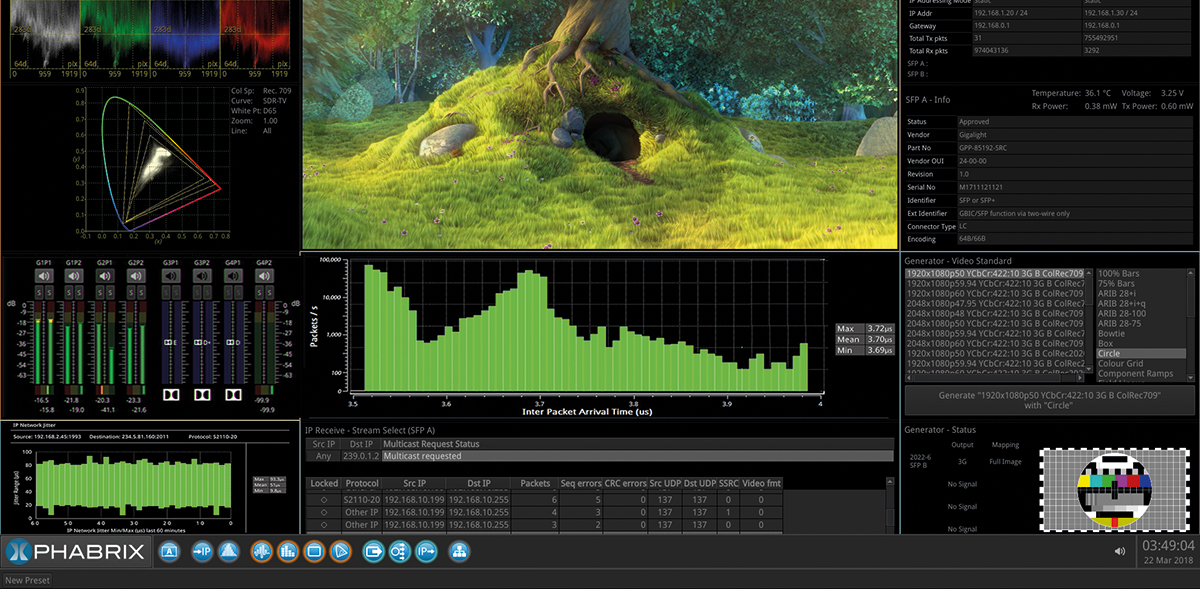Click the CRC errors column header

626,483
